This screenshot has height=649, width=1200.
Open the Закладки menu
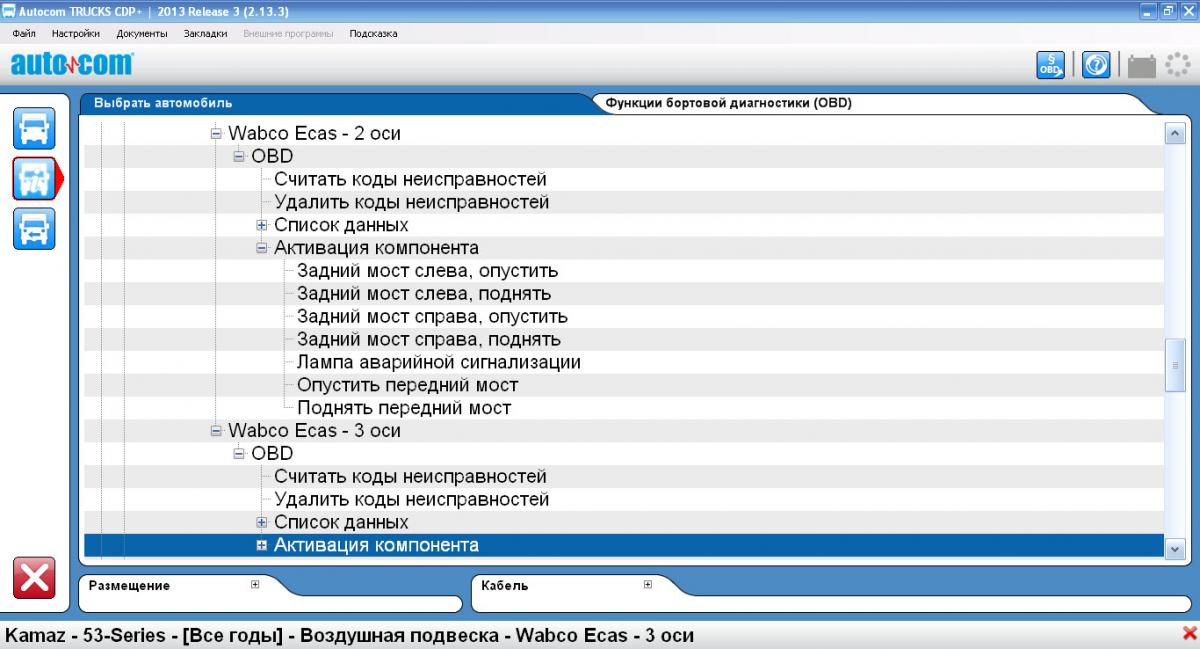(x=205, y=33)
